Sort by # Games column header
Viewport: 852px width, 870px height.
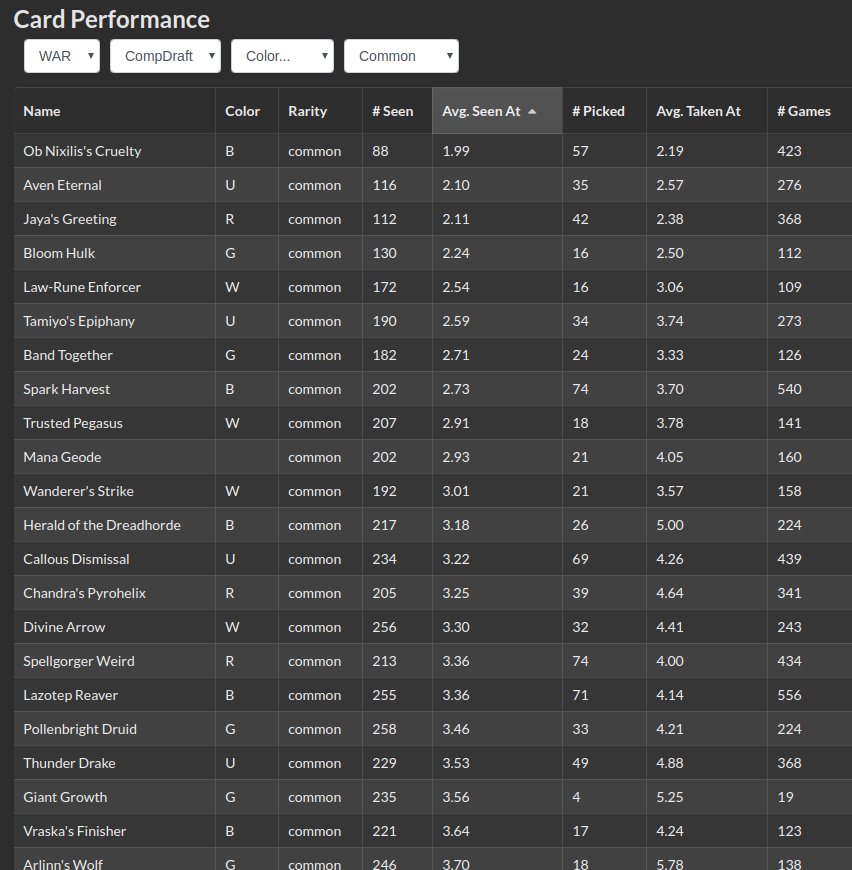pyautogui.click(x=804, y=111)
